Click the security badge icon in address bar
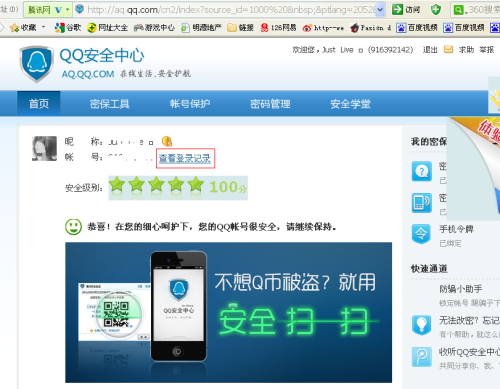 point(79,9)
